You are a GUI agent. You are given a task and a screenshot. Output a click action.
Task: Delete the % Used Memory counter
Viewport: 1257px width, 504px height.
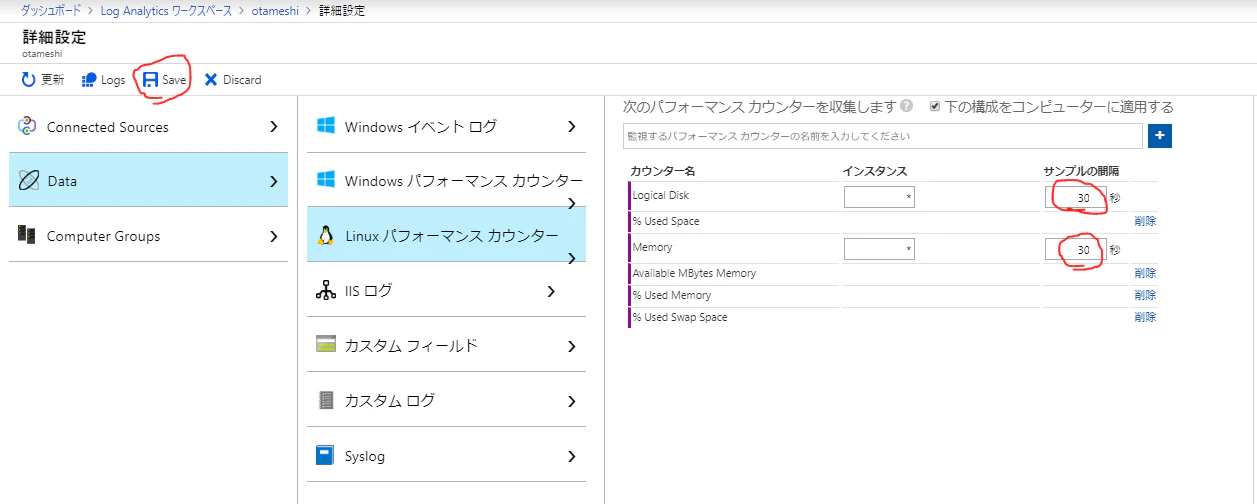(x=1145, y=295)
